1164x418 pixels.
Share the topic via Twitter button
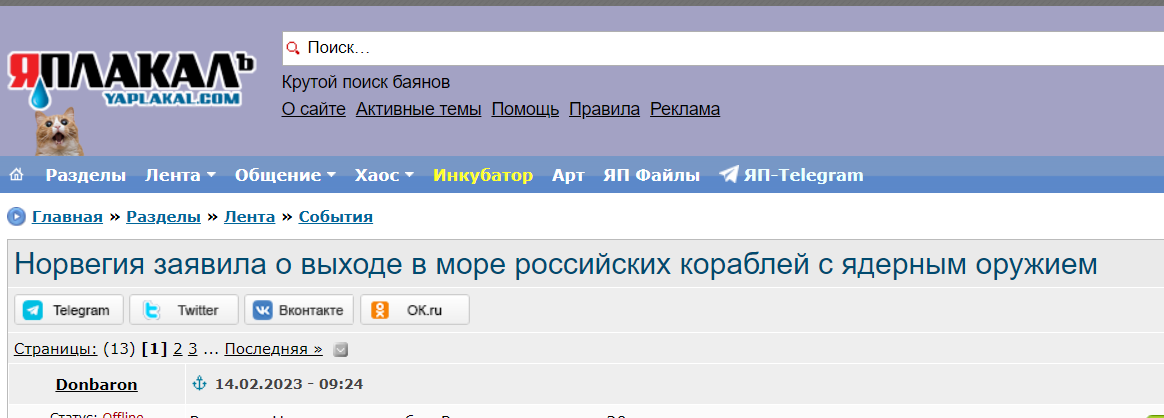[x=184, y=310]
